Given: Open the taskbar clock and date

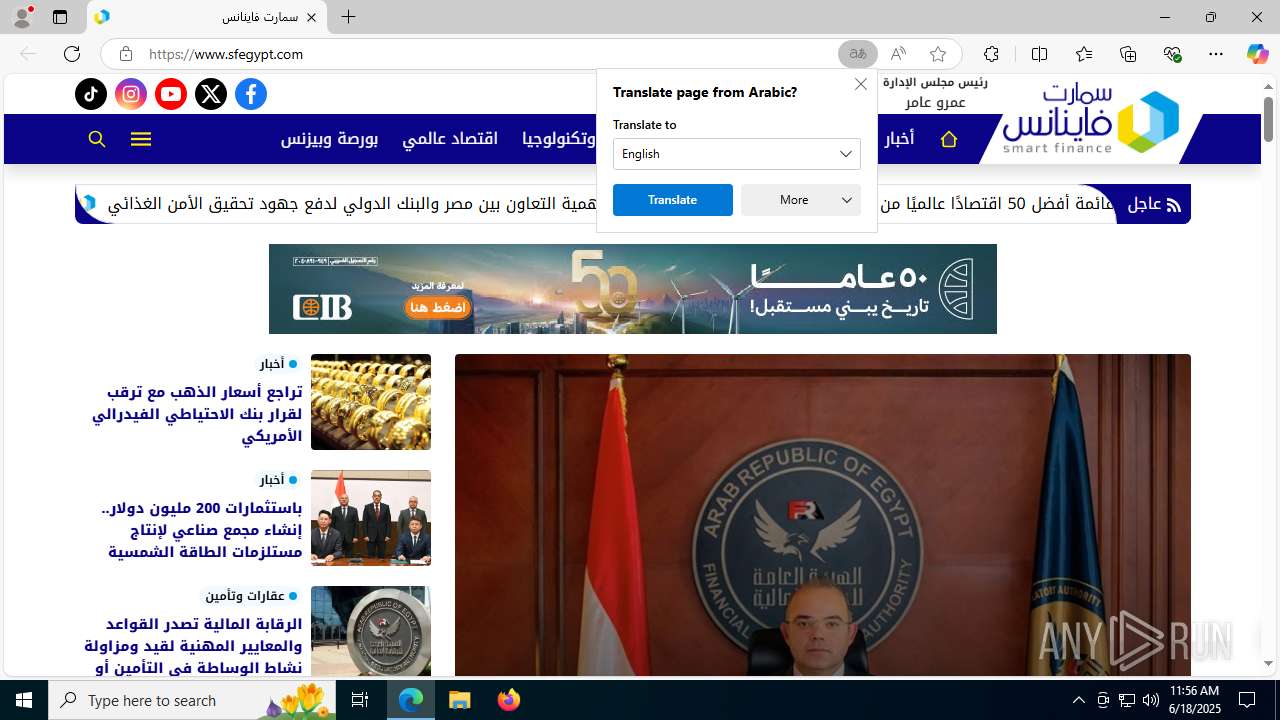Looking at the screenshot, I should click(1195, 700).
